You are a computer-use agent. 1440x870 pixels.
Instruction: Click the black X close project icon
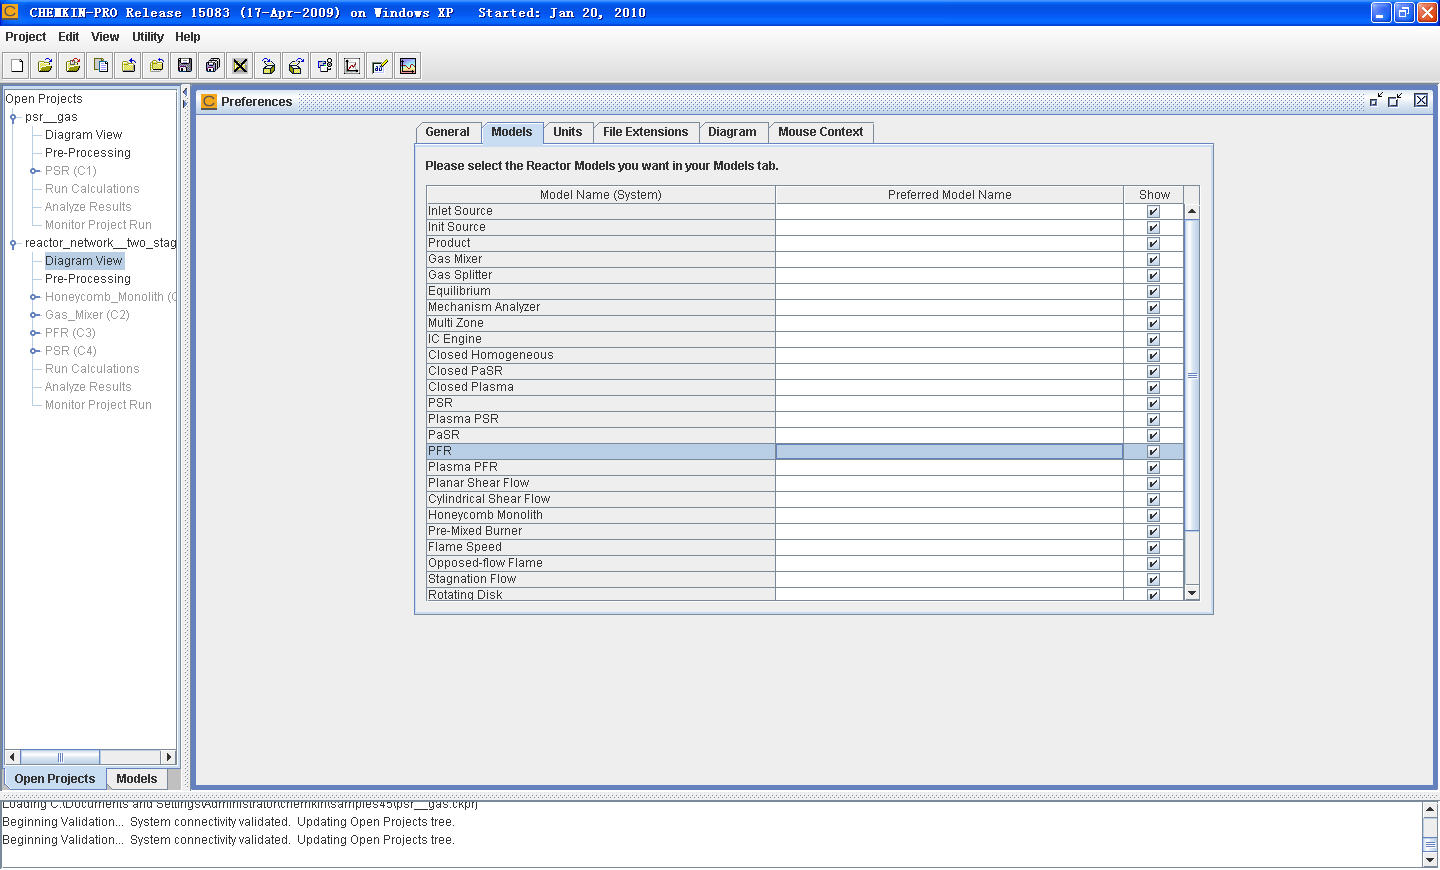[240, 66]
